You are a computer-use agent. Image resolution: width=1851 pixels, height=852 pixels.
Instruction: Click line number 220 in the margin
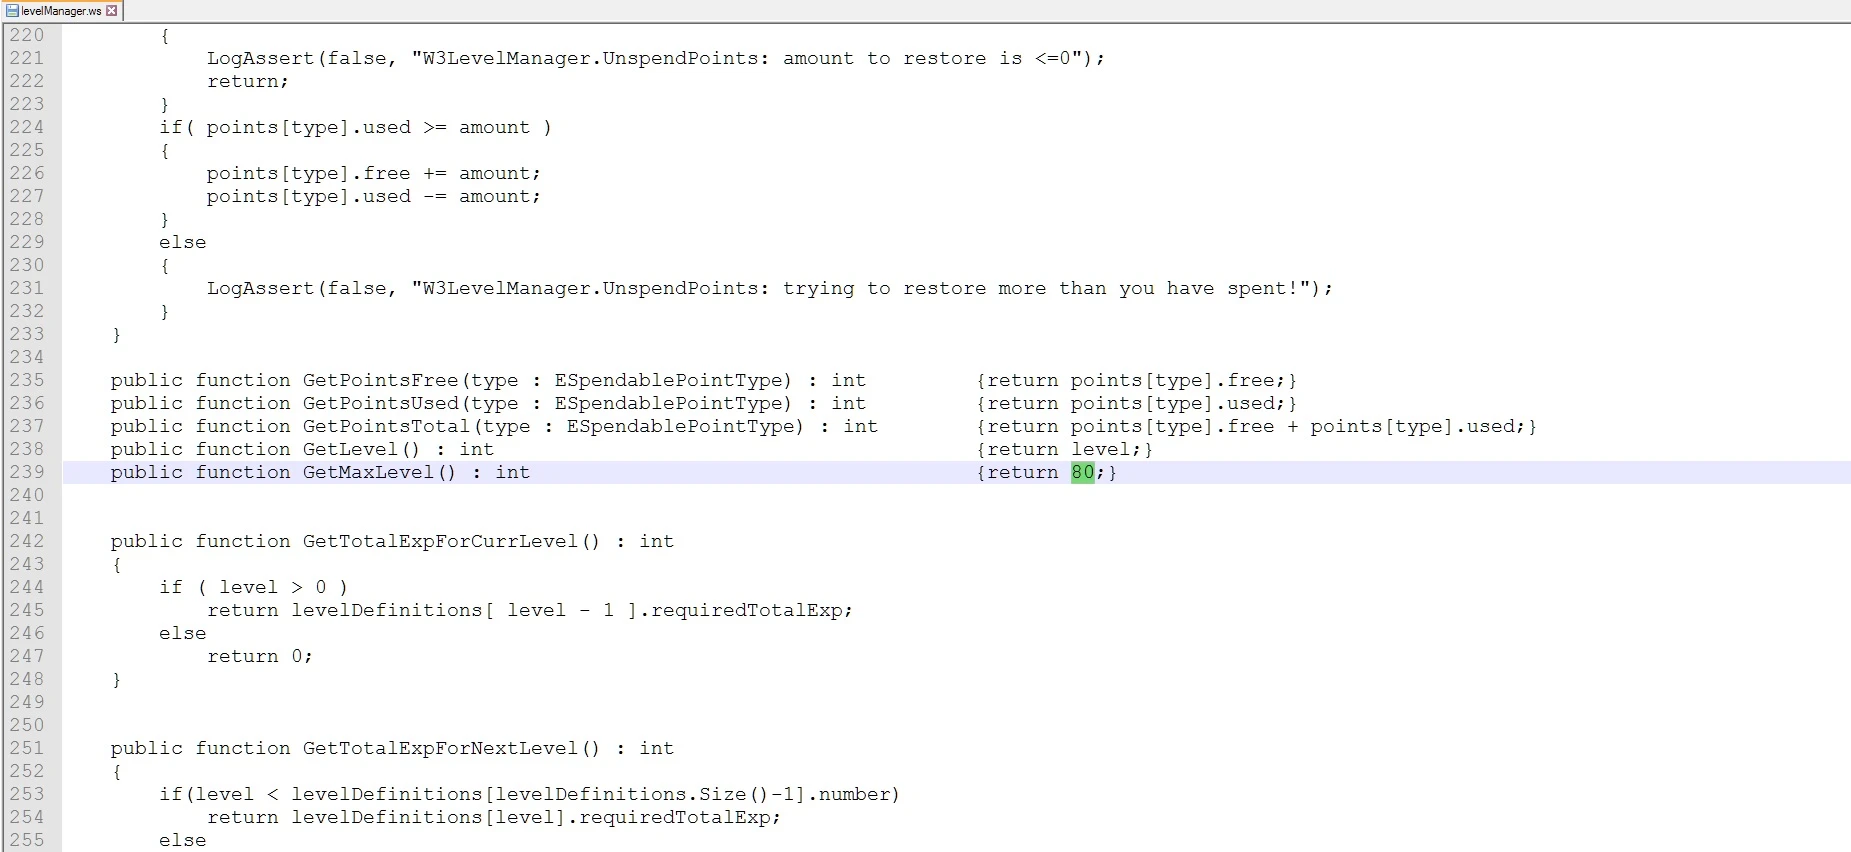click(27, 35)
